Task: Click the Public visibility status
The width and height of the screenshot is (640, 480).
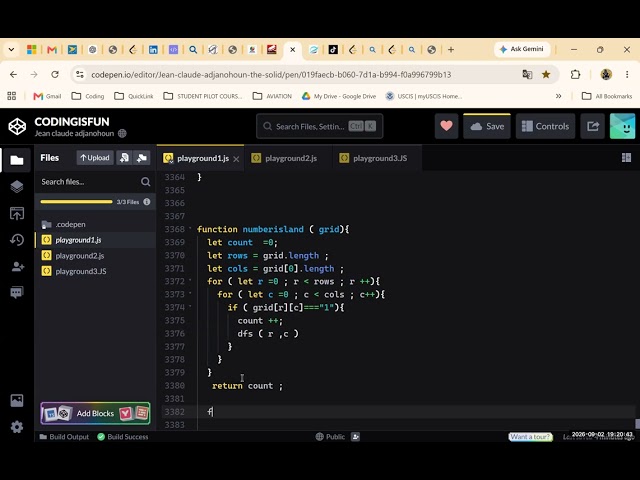Action: click(x=330, y=437)
